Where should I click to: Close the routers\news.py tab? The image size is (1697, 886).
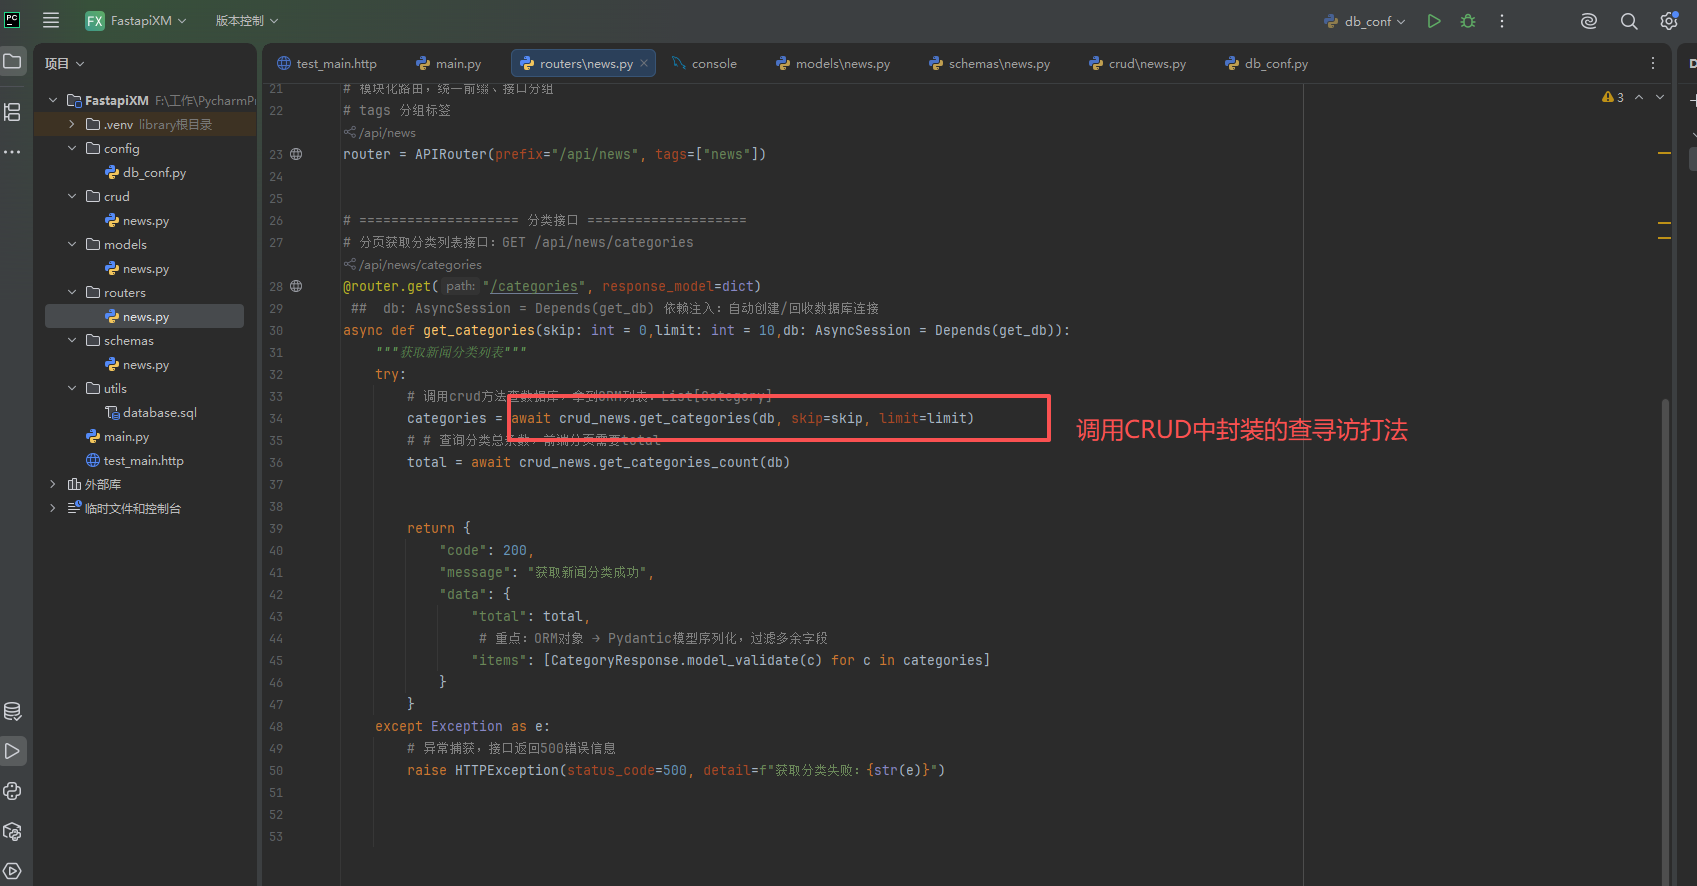(x=644, y=63)
